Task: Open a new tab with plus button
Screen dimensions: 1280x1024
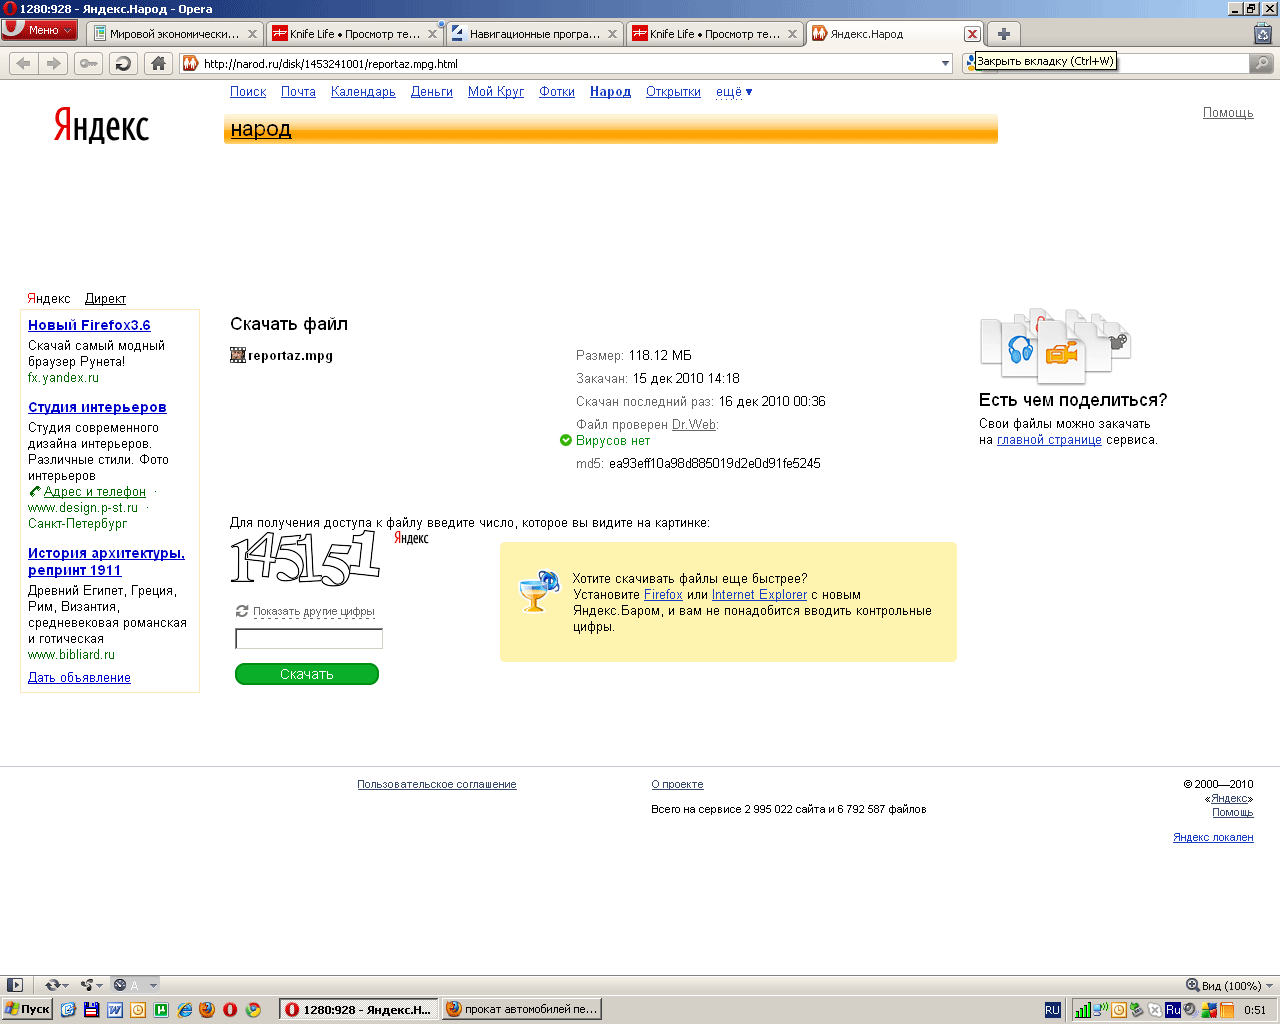Action: (x=1003, y=34)
